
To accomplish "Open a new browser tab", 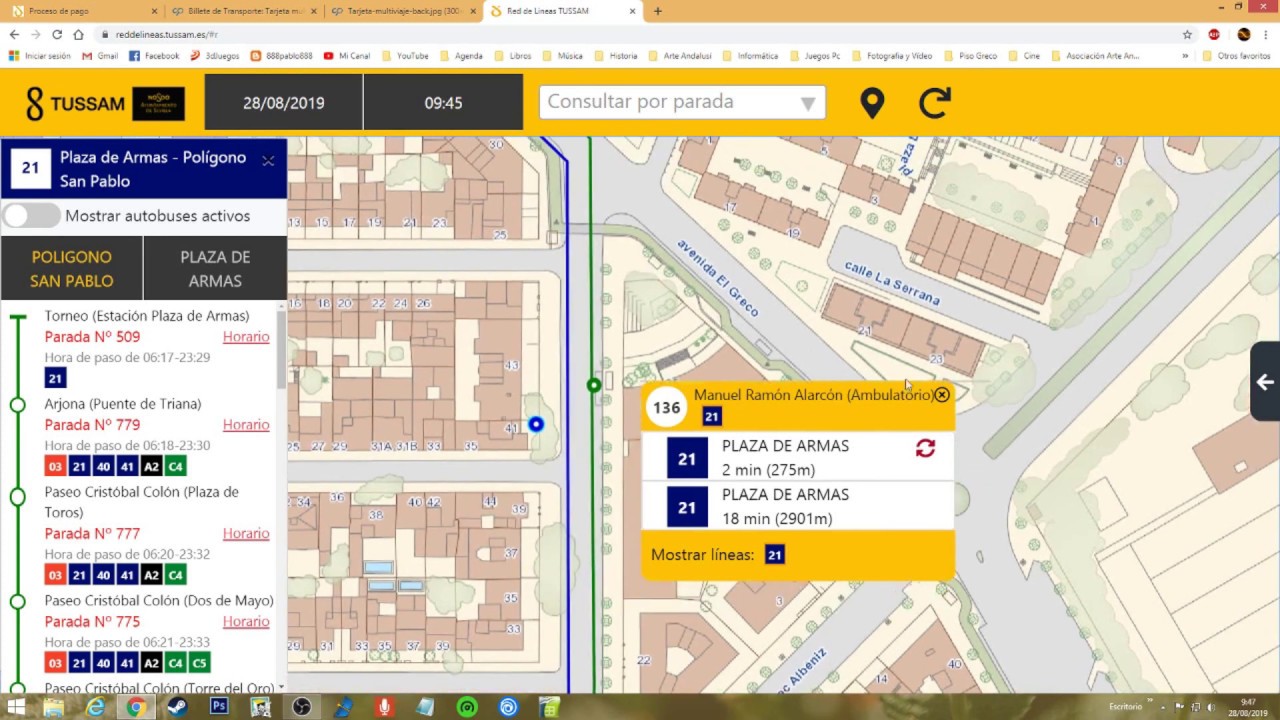I will tap(657, 11).
